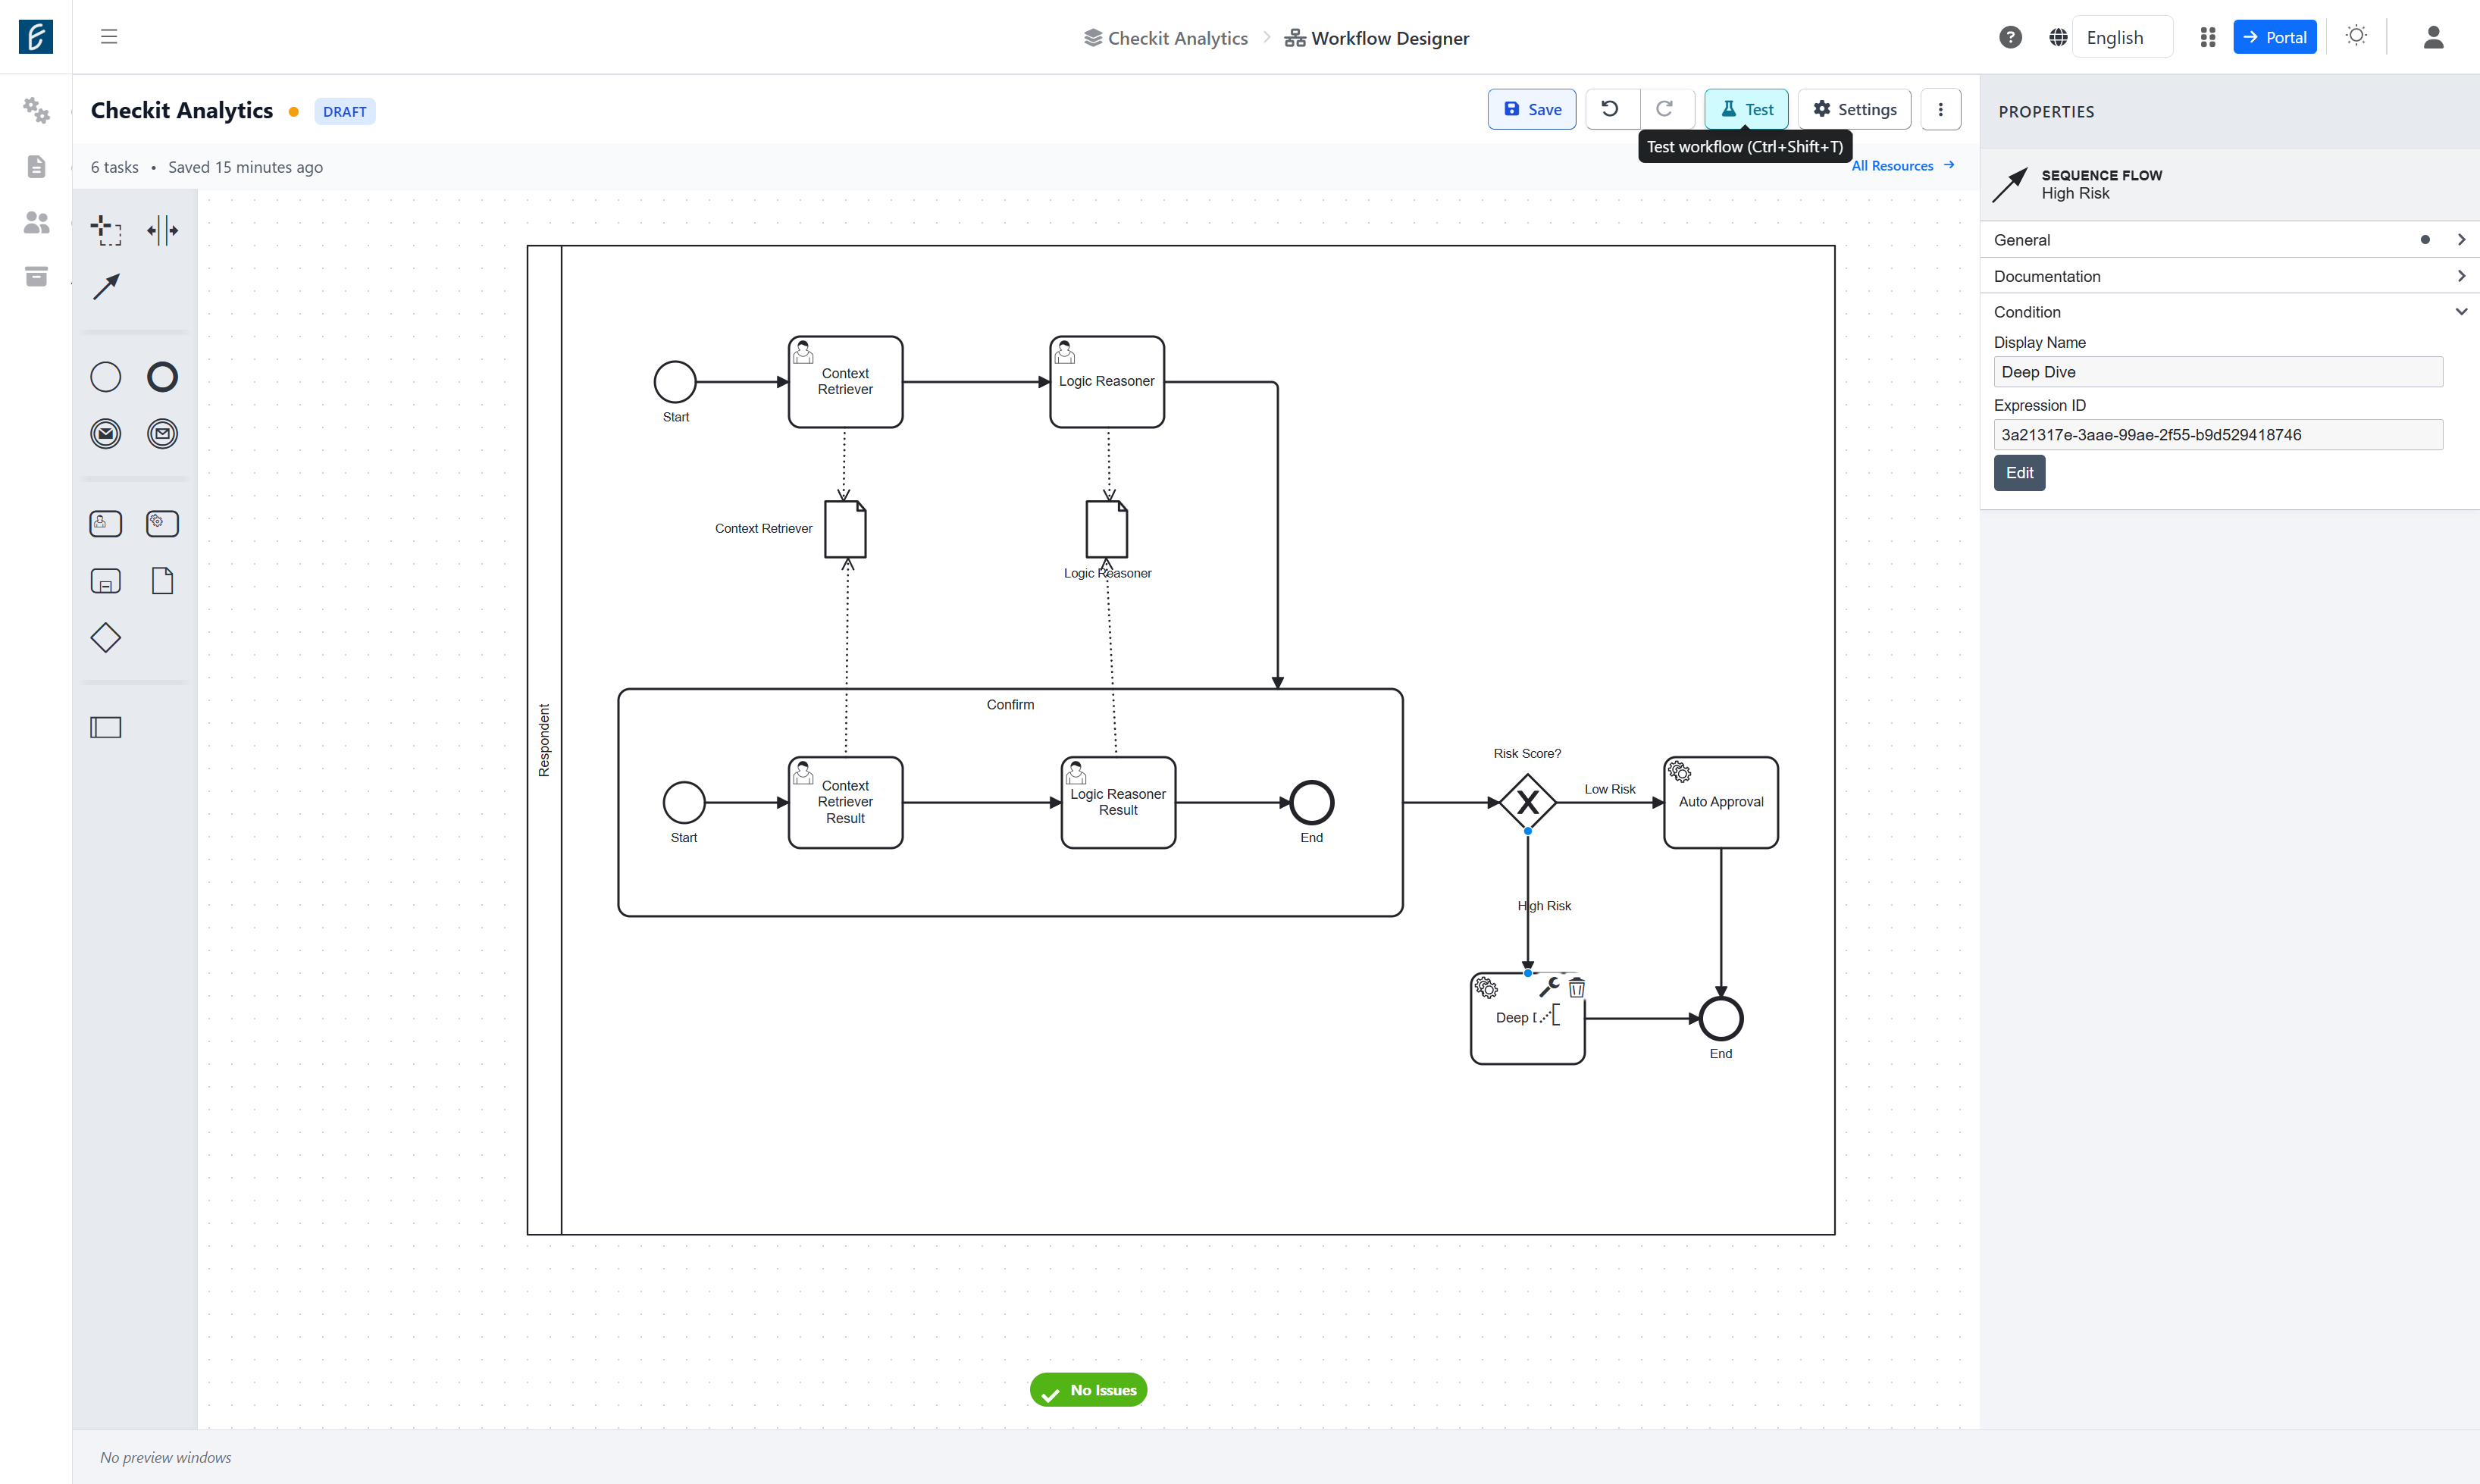This screenshot has height=1484, width=2480.
Task: Open the English language selector
Action: coord(2122,37)
